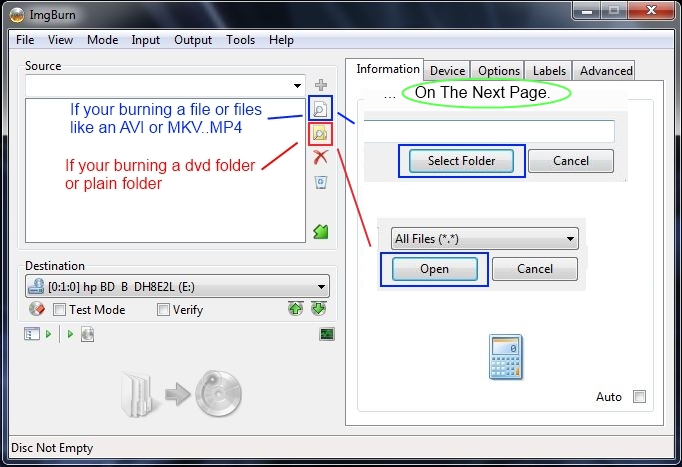Switch to the Advanced tab
This screenshot has width=682, height=467.
[x=606, y=70]
